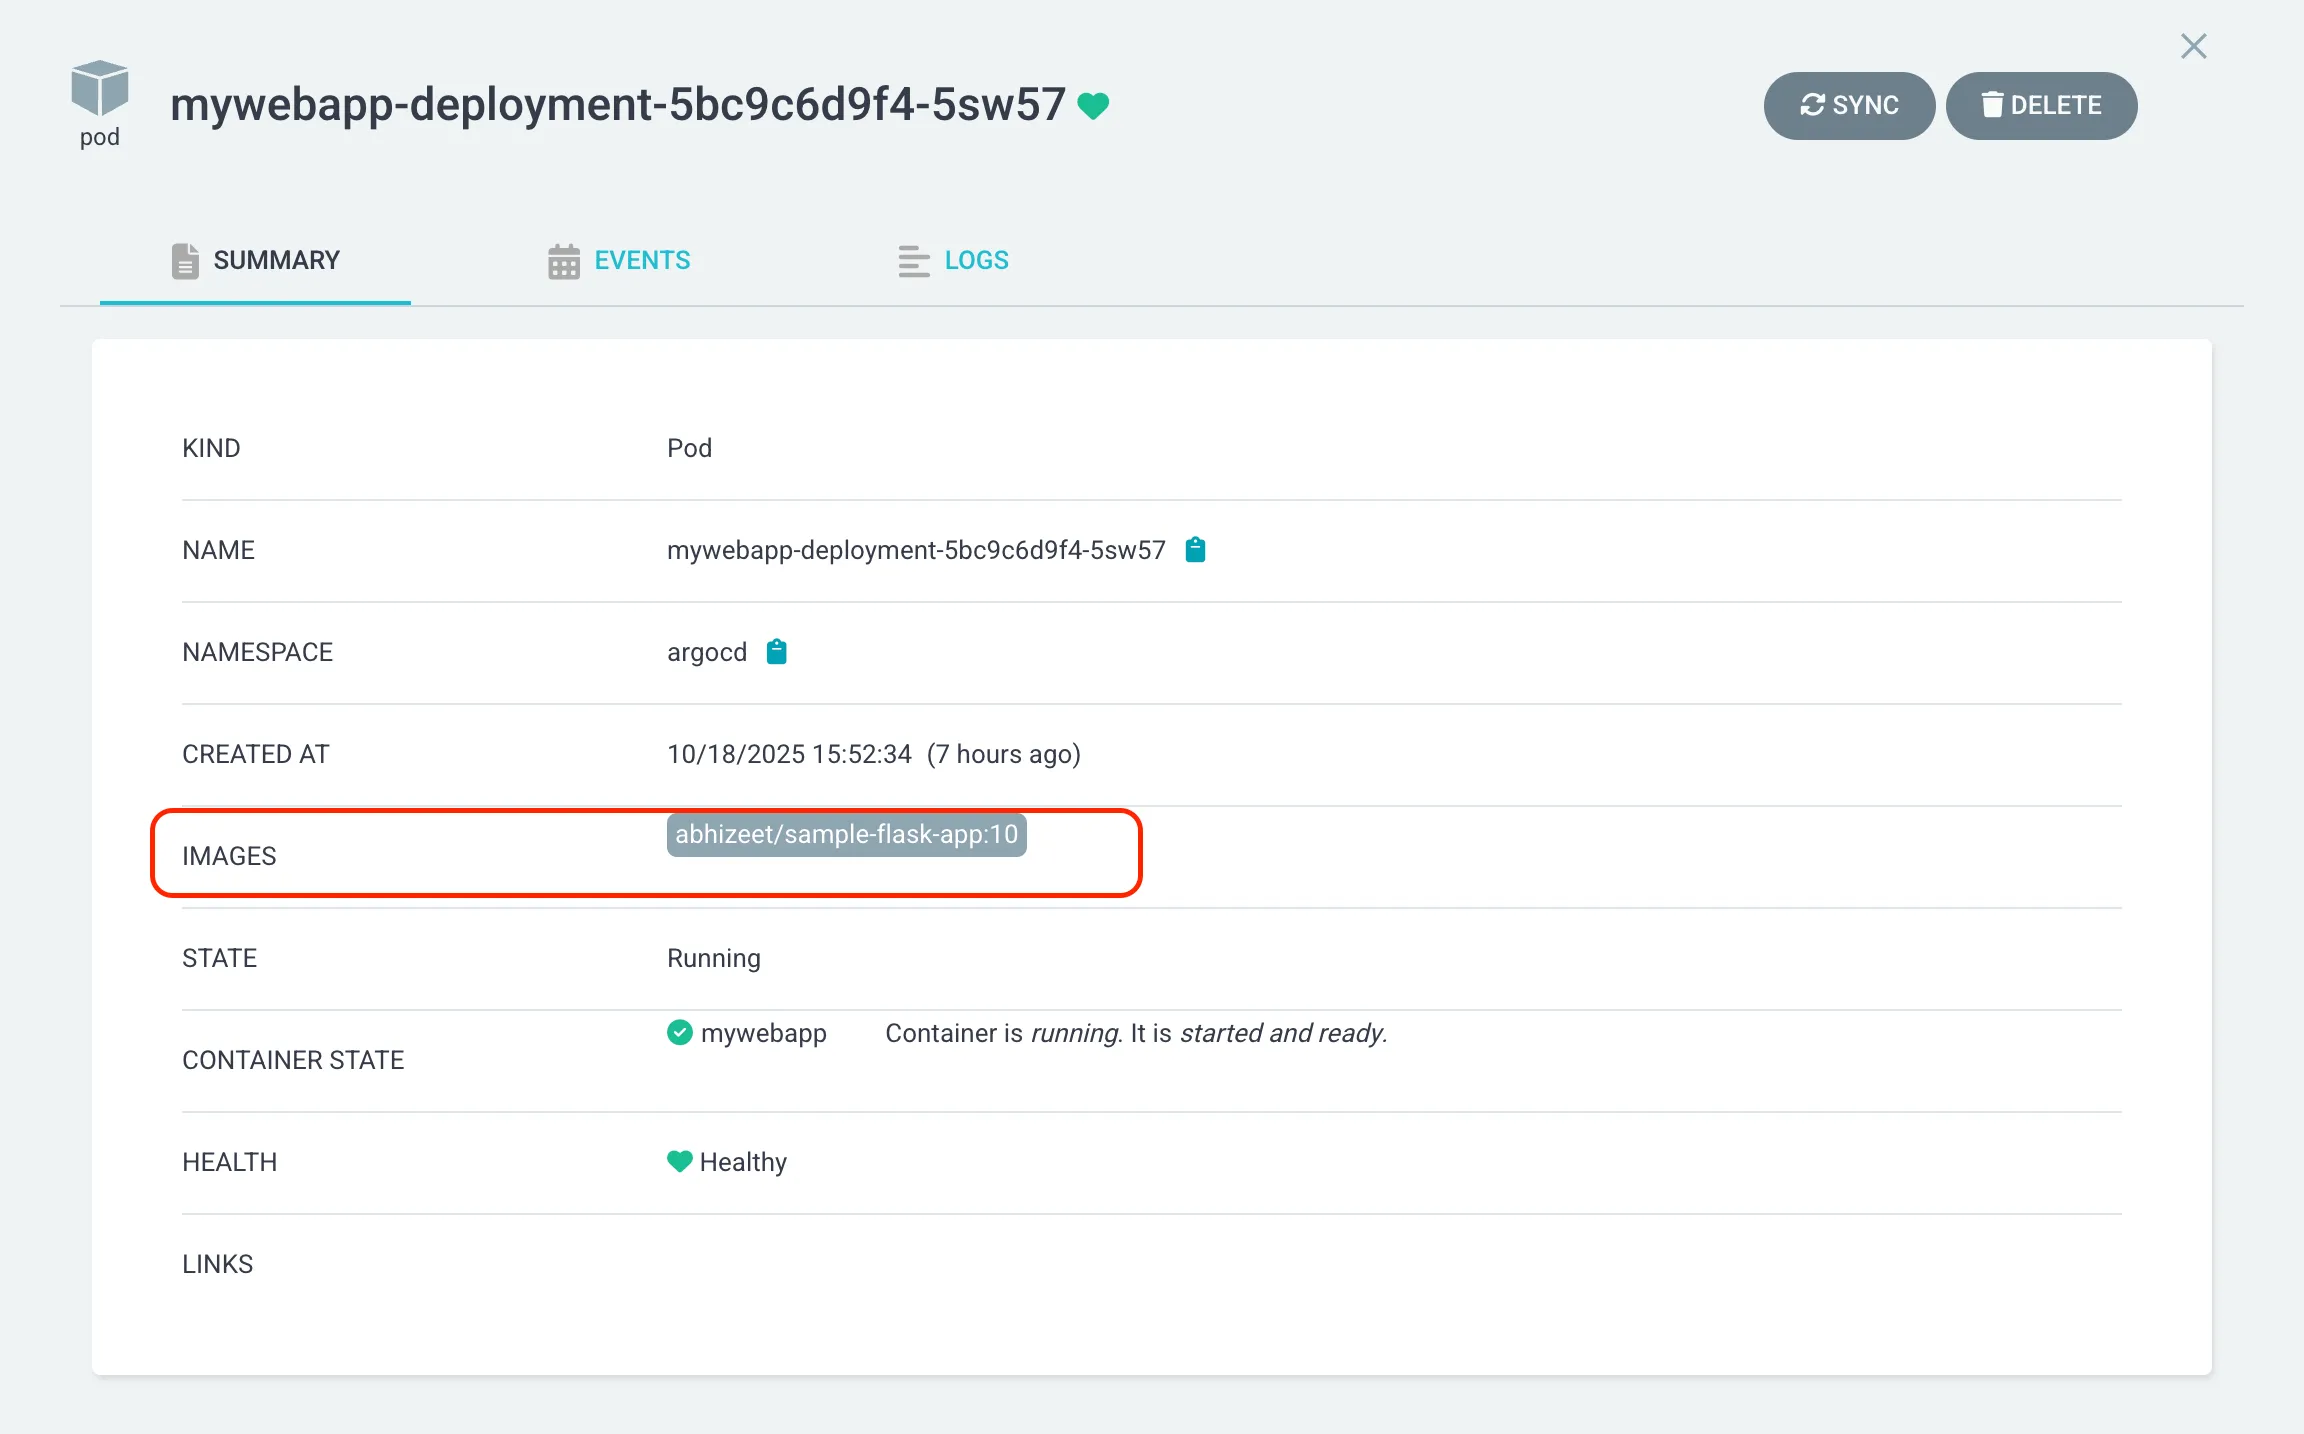This screenshot has height=1434, width=2304.
Task: Switch to the LOGS tab
Action: point(976,261)
